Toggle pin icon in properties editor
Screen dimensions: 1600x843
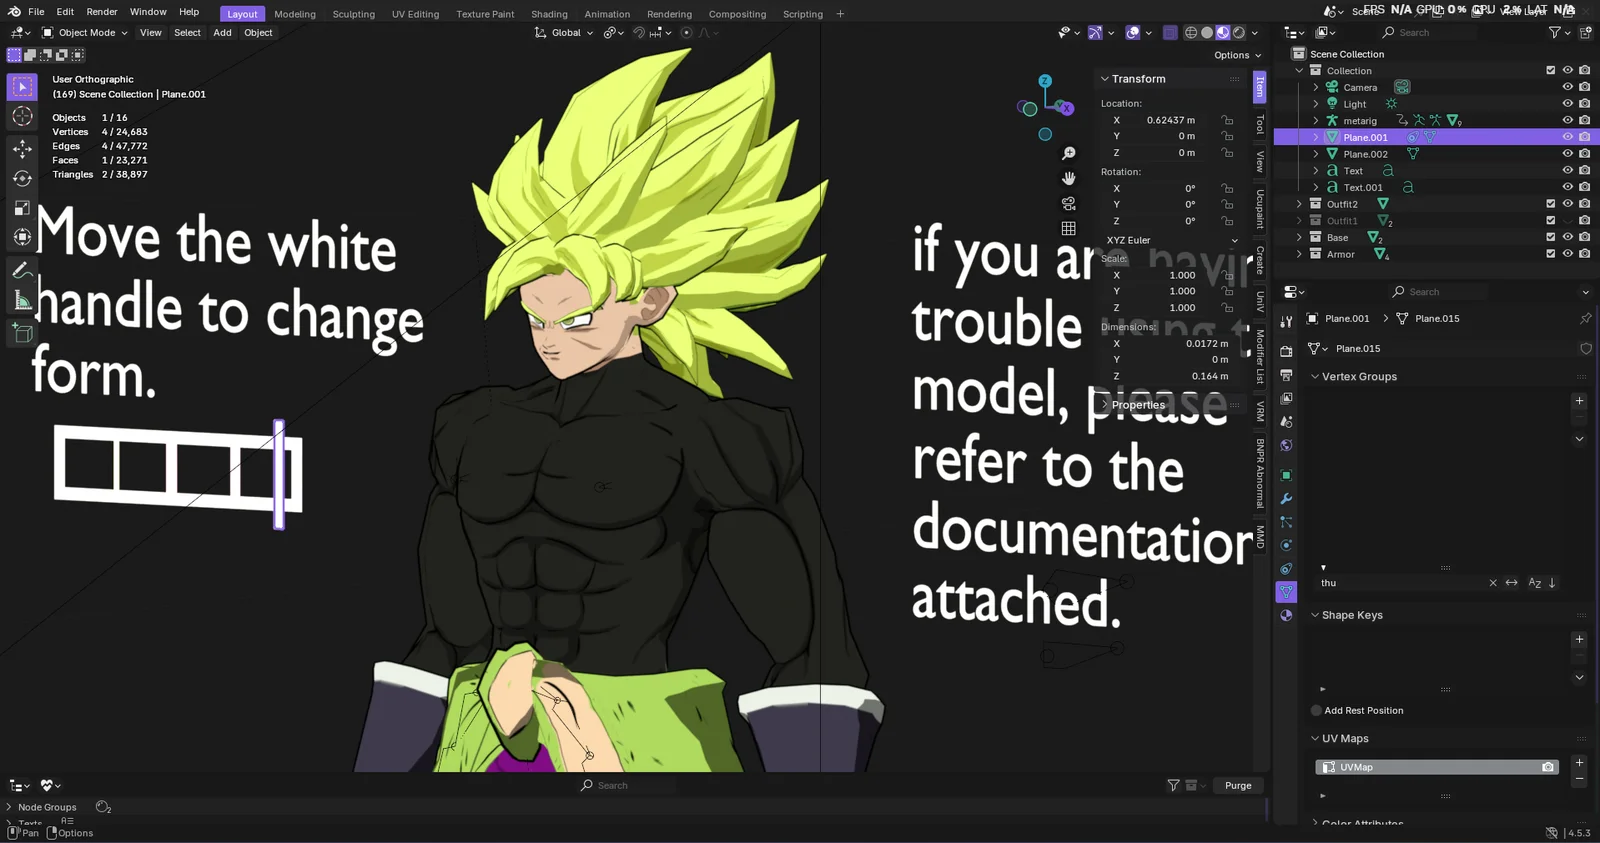[x=1585, y=318]
